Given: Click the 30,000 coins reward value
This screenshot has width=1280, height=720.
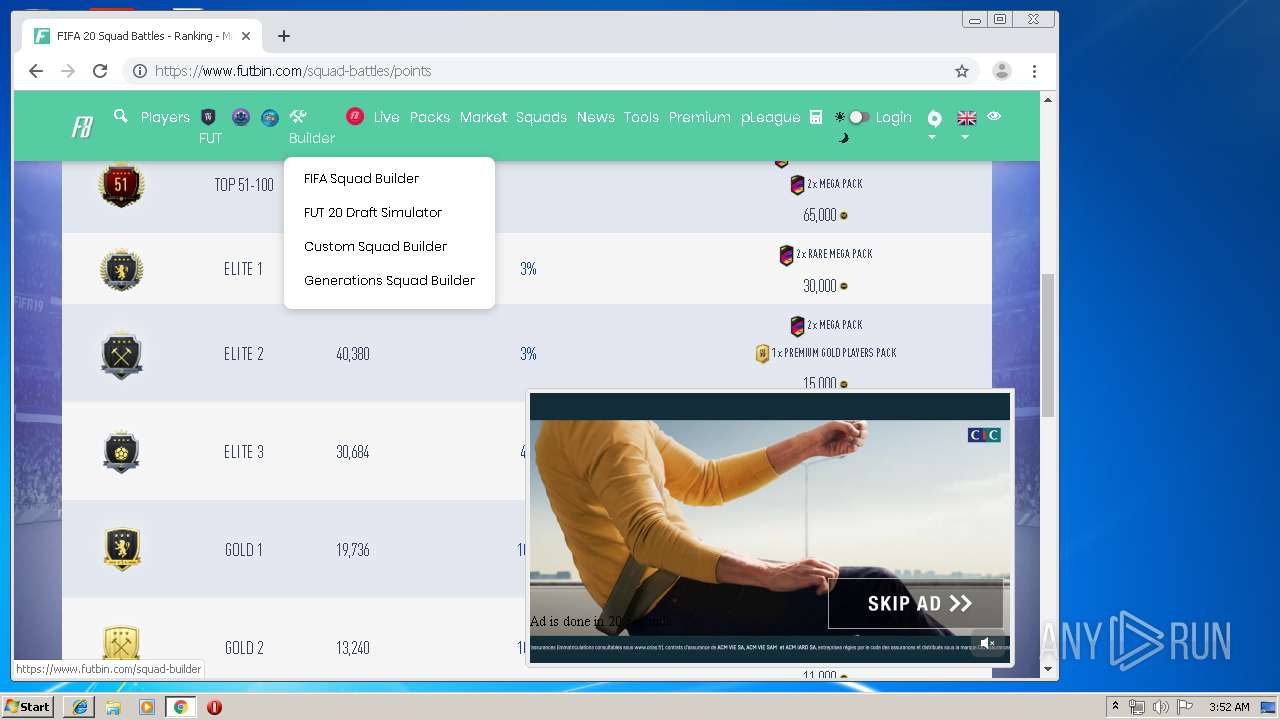Looking at the screenshot, I should click(819, 286).
